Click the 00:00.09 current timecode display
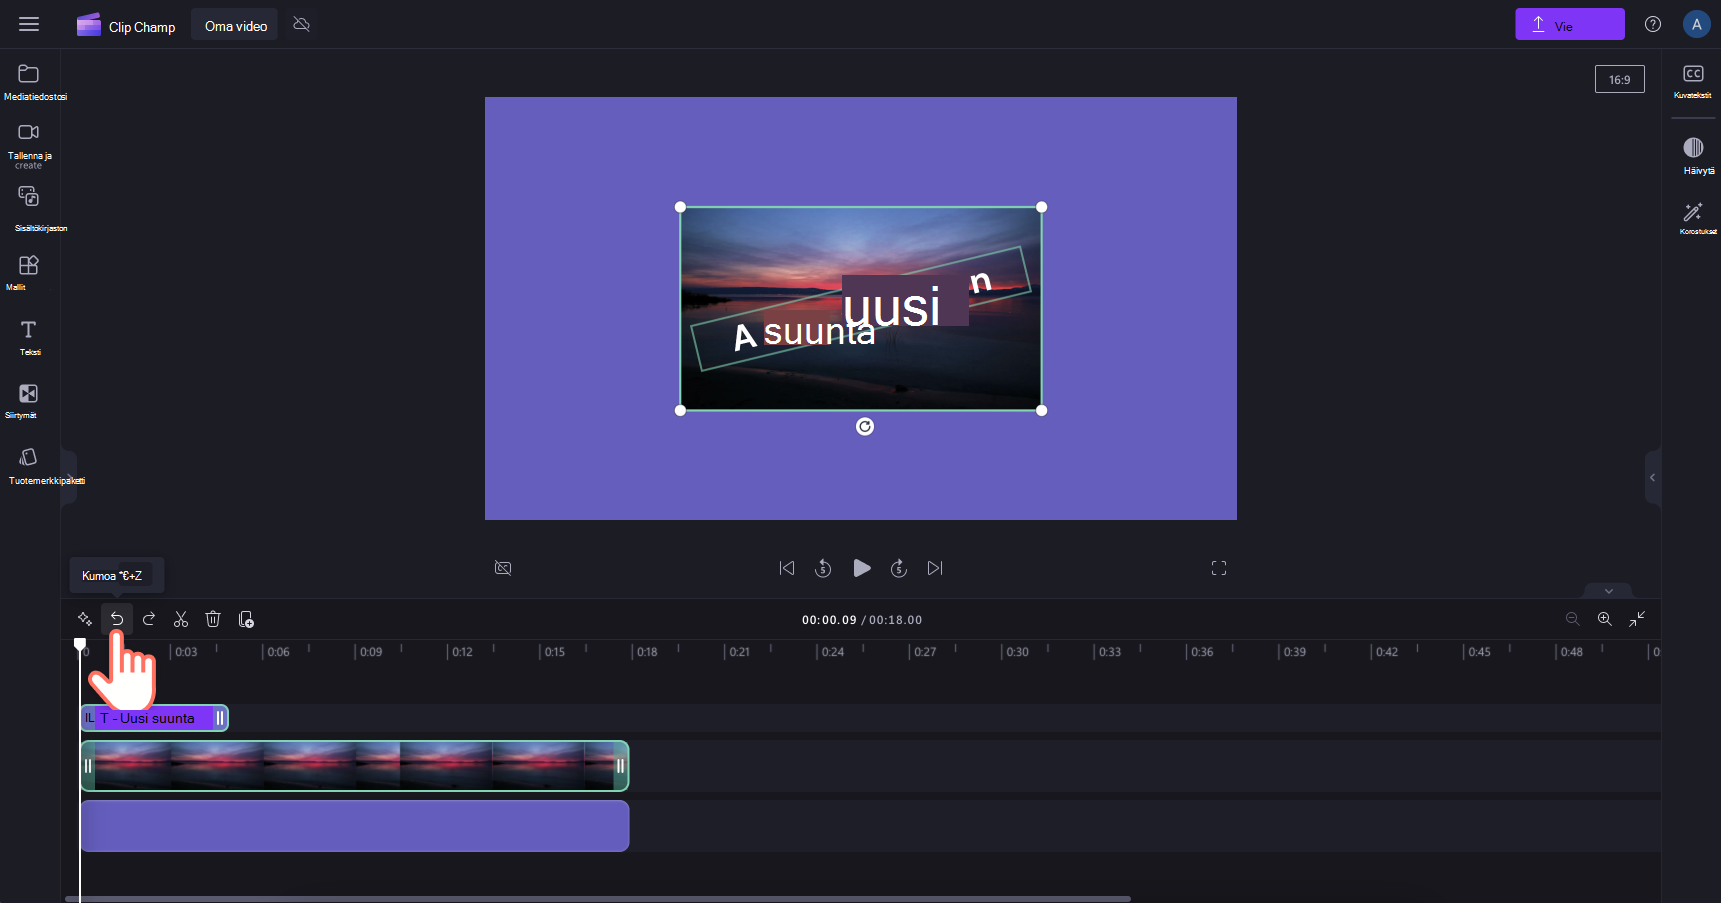The image size is (1721, 903). coord(829,620)
